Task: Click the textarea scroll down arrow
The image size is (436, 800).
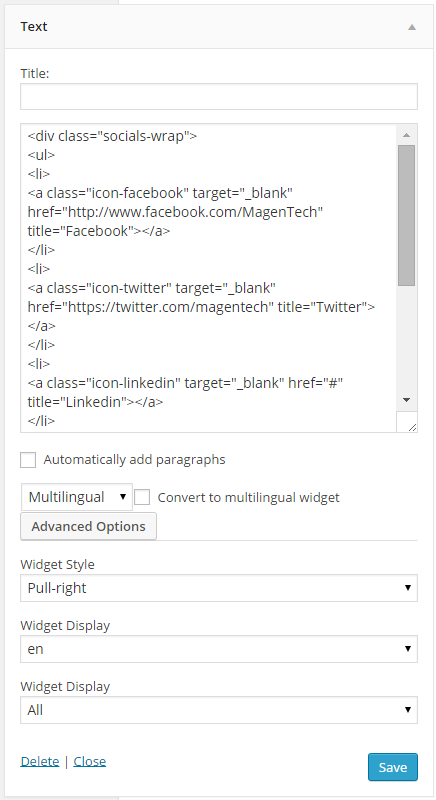Action: (x=406, y=400)
